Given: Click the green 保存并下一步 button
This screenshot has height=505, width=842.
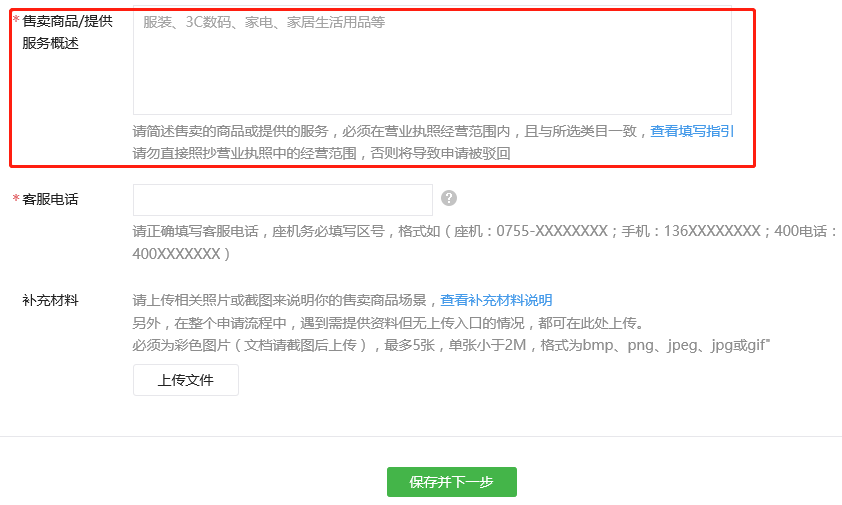Looking at the screenshot, I should (x=452, y=482).
